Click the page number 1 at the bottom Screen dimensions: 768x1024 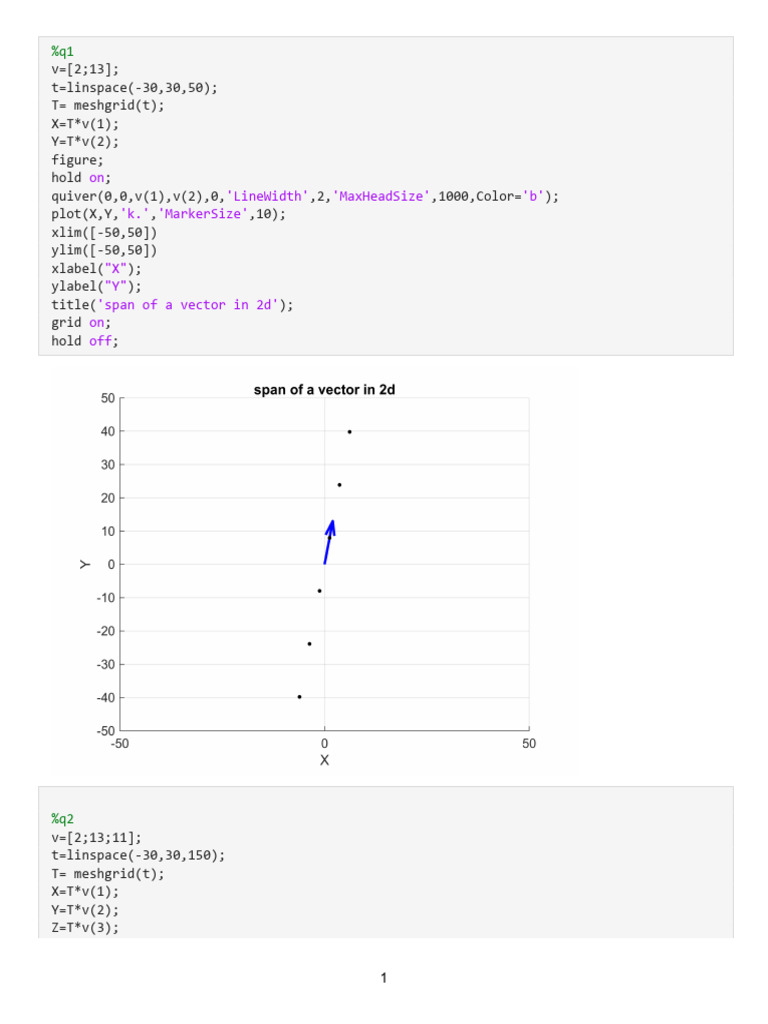[x=383, y=978]
